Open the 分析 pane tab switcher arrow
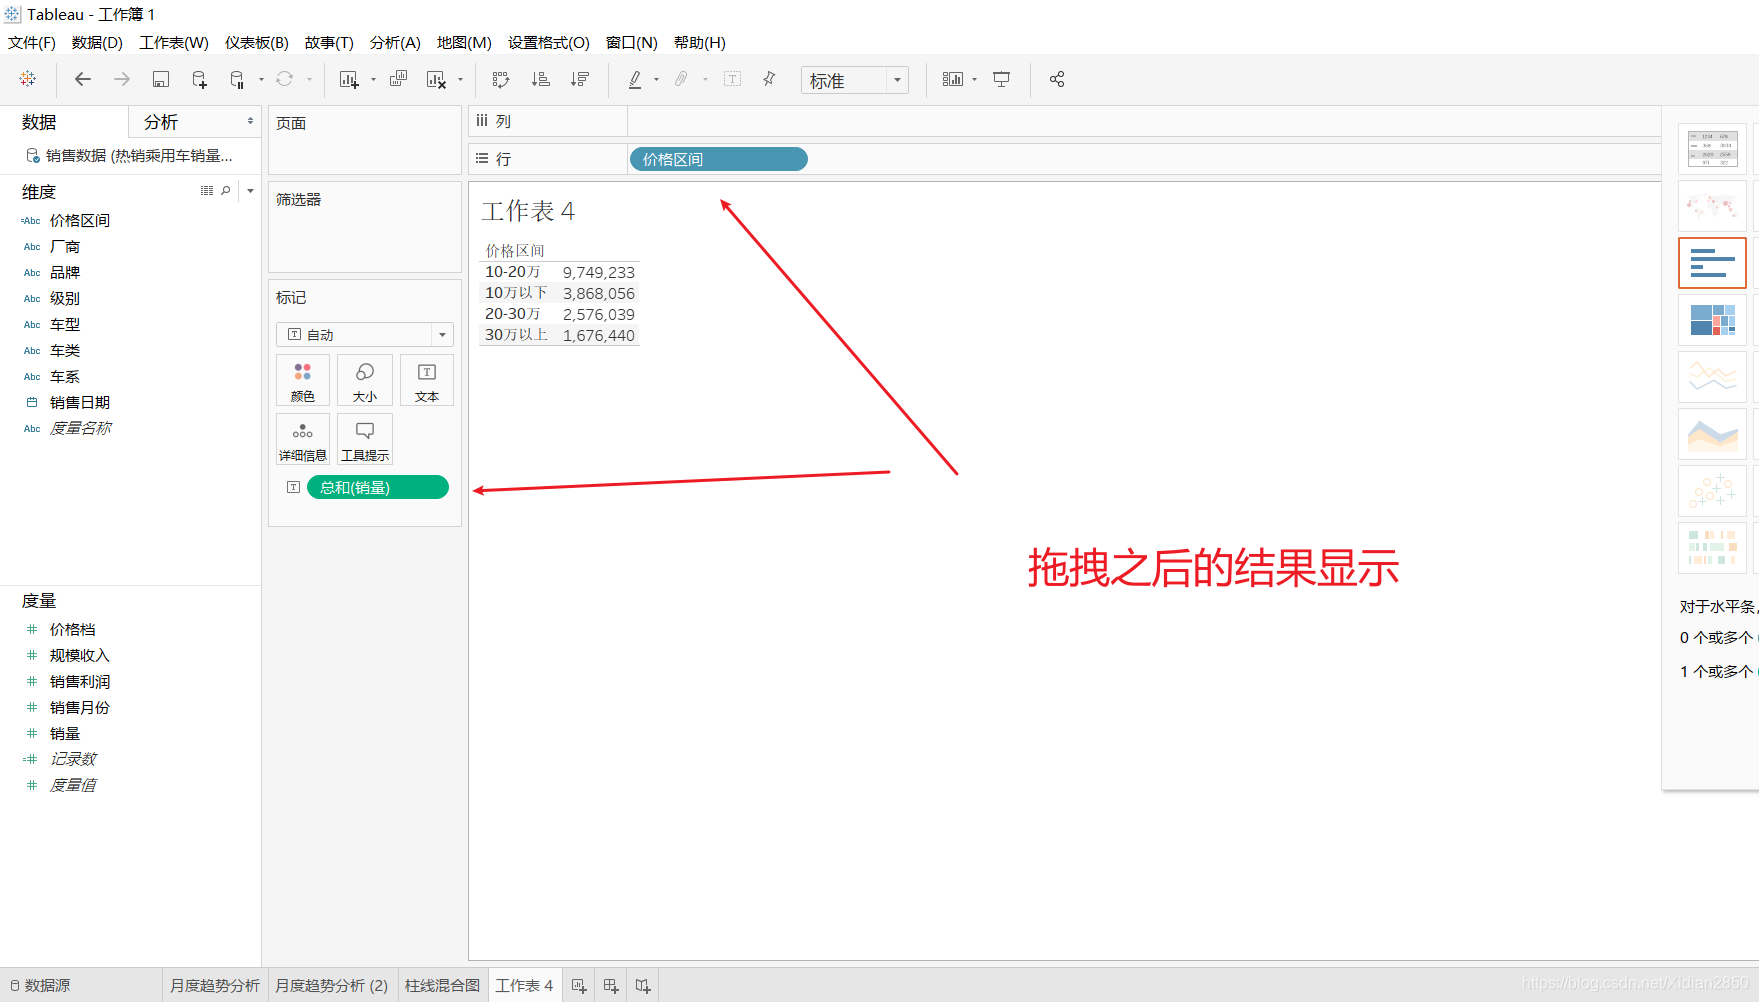Viewport: 1759px width, 1002px height. pyautogui.click(x=250, y=122)
